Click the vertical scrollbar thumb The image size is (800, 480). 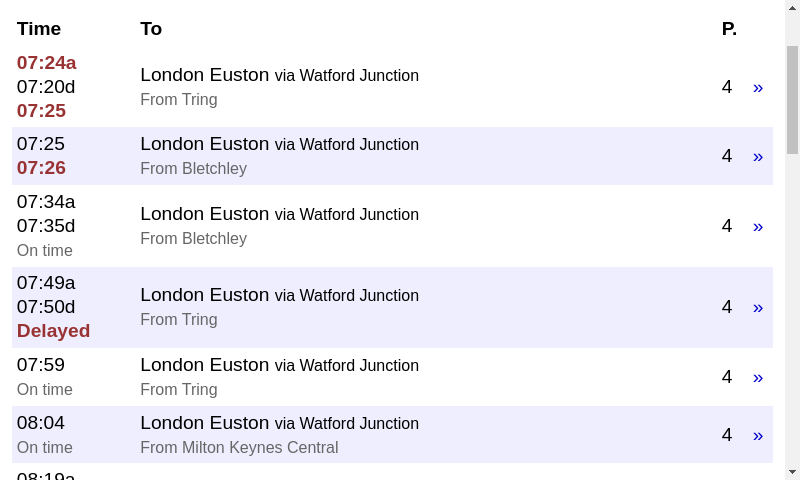click(792, 100)
